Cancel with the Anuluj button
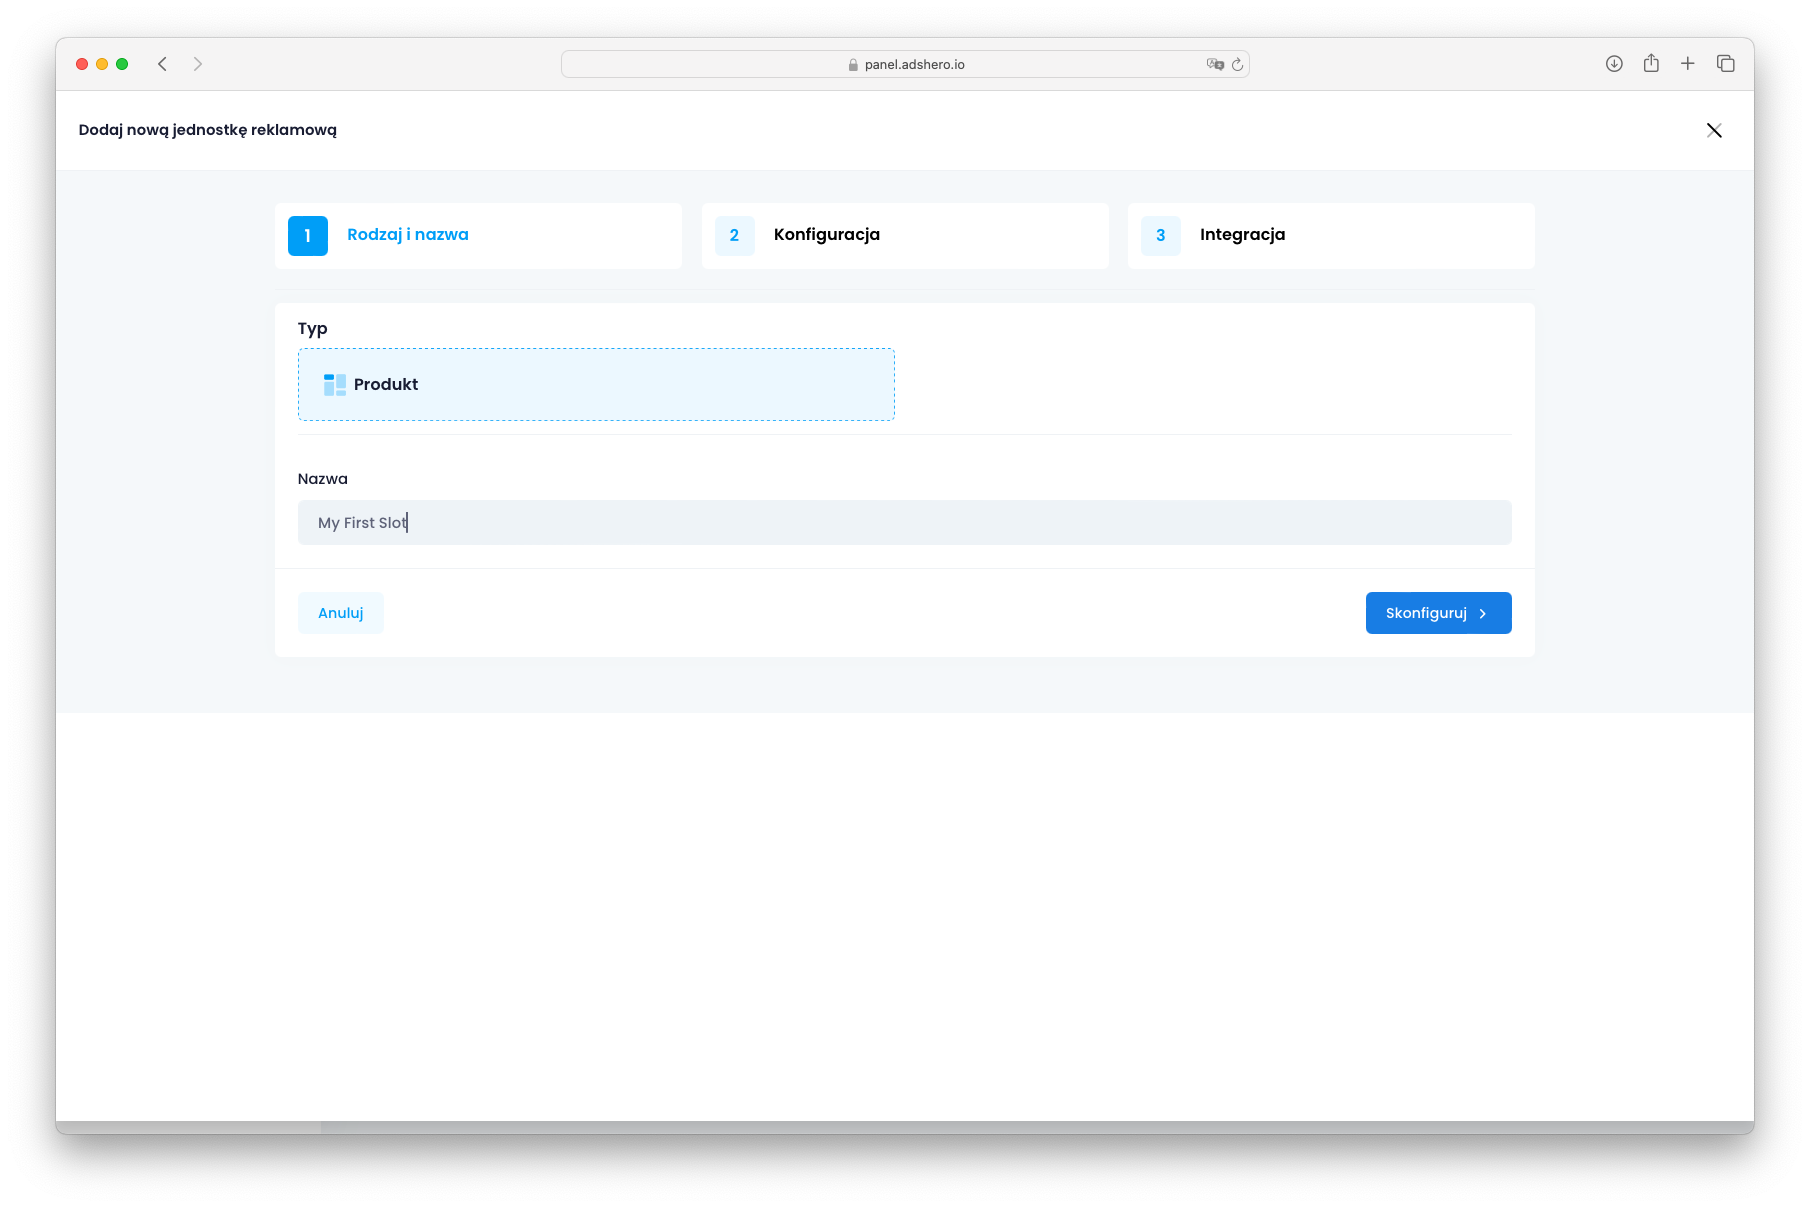 341,613
